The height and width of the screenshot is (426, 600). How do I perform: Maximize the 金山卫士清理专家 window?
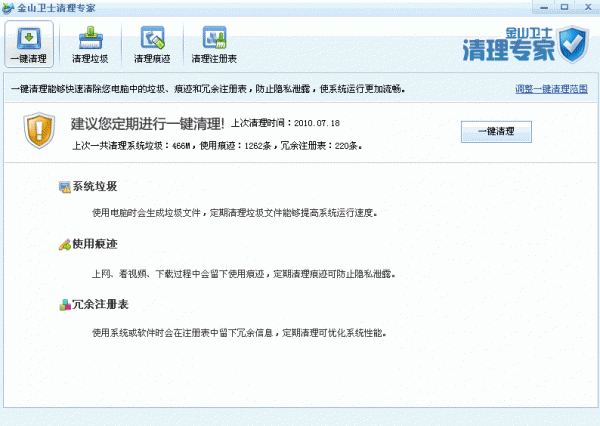click(x=564, y=7)
